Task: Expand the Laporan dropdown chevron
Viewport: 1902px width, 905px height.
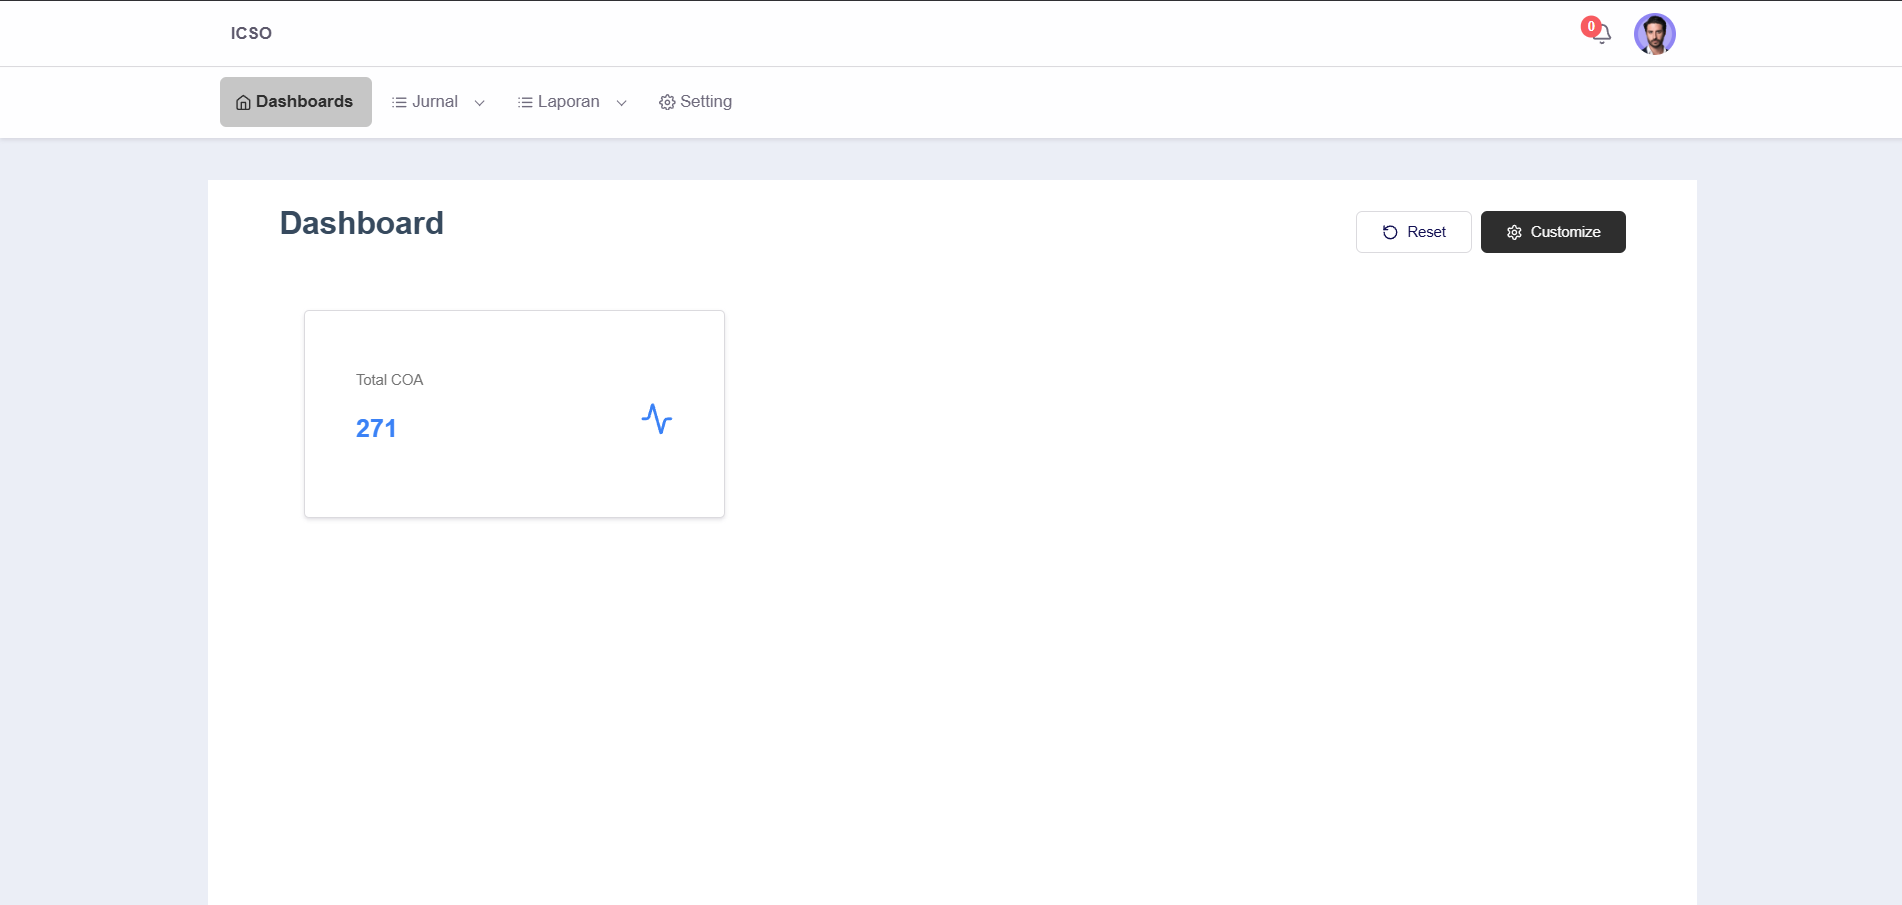Action: point(622,103)
